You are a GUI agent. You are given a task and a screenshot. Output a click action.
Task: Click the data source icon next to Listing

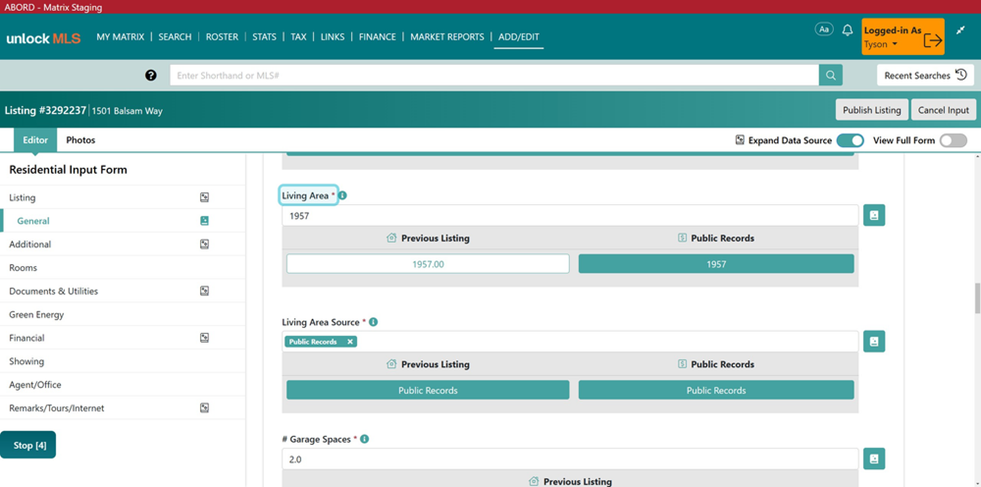(204, 197)
